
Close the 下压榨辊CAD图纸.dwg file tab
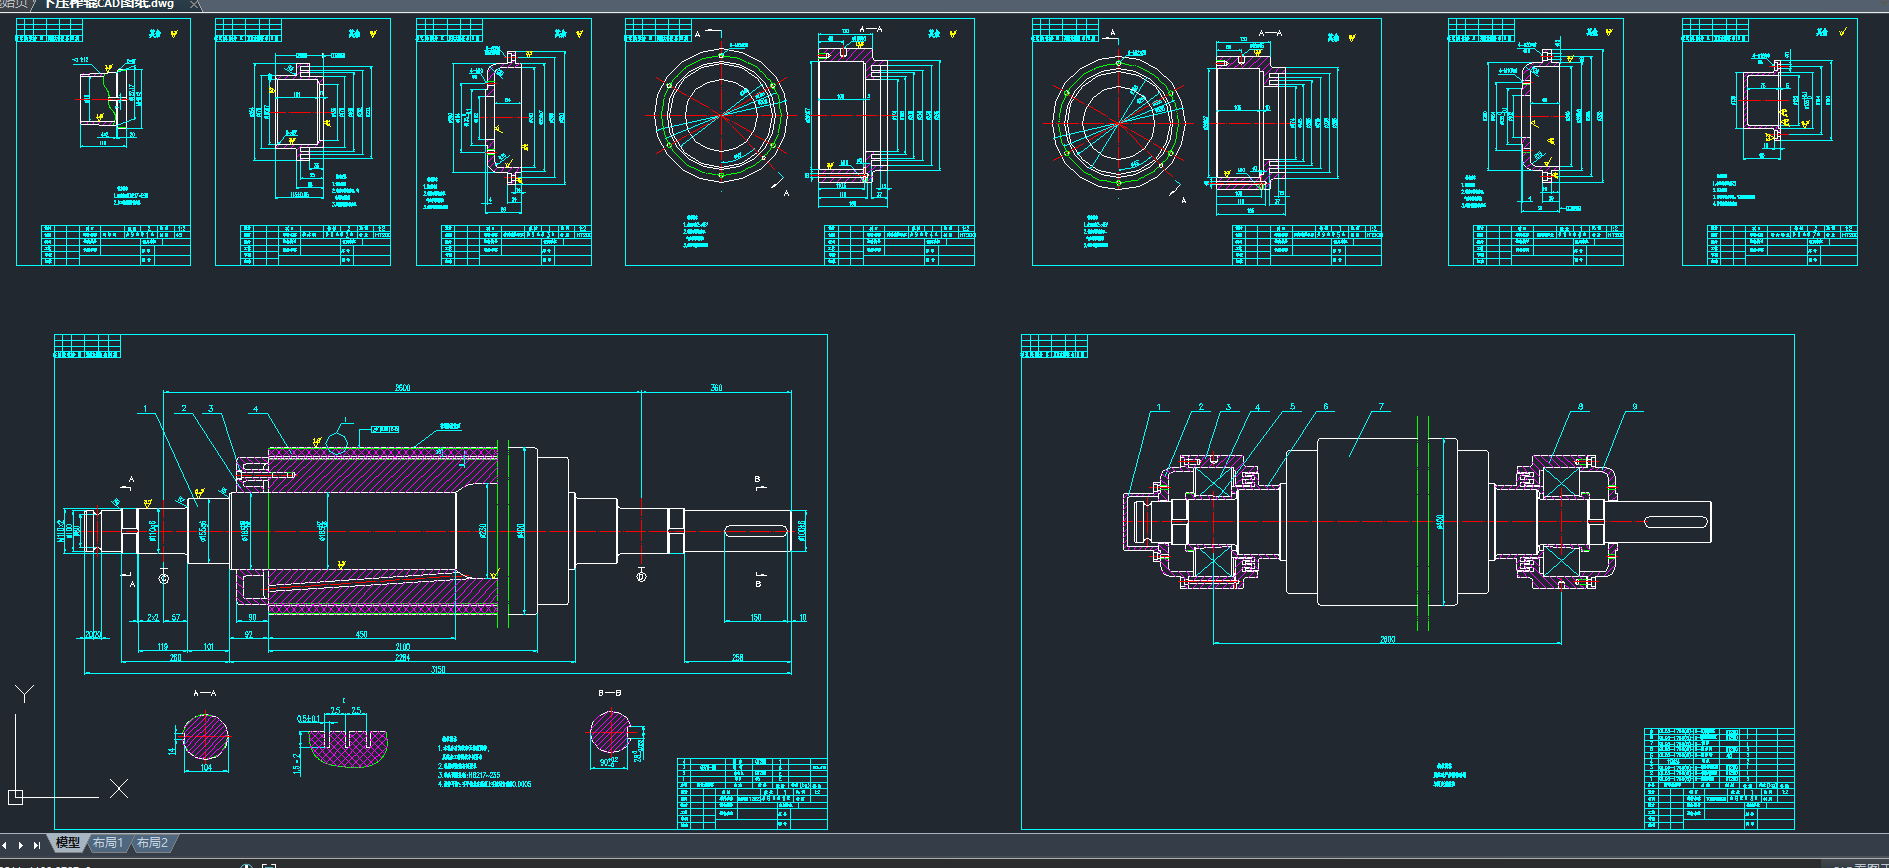pyautogui.click(x=194, y=5)
